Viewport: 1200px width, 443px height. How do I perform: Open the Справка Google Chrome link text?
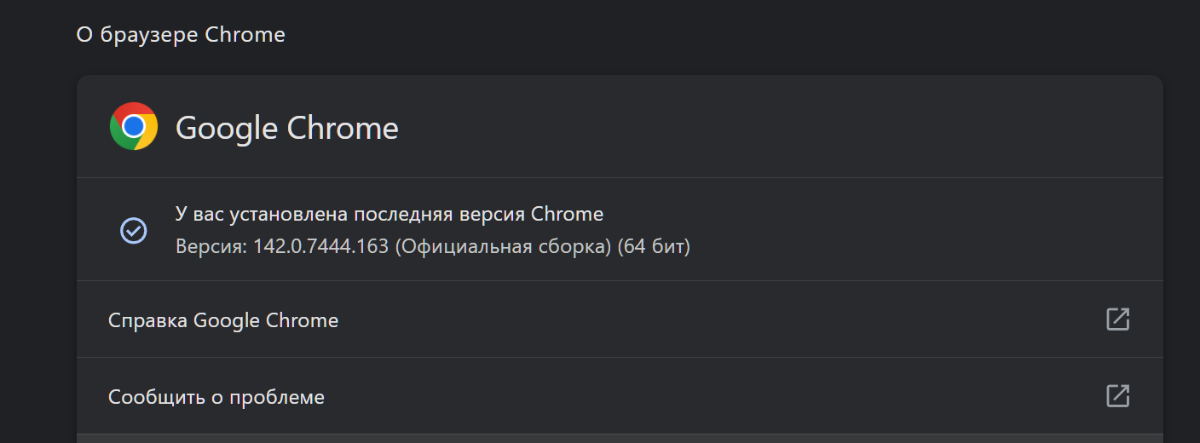(x=223, y=321)
